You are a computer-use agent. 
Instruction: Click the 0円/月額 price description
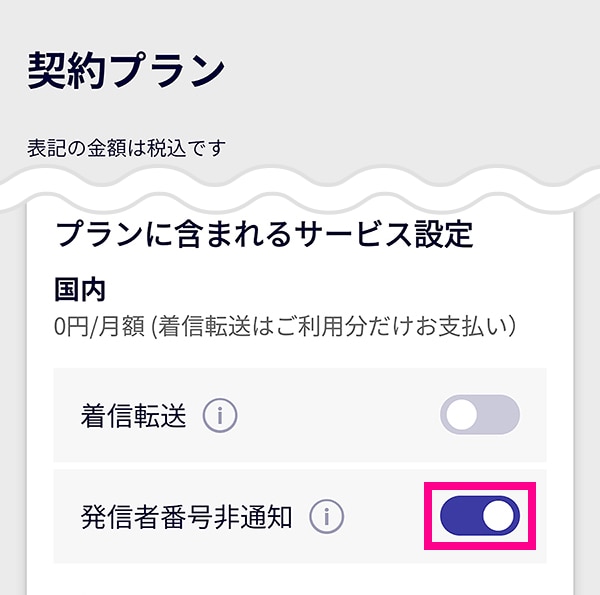tap(285, 326)
